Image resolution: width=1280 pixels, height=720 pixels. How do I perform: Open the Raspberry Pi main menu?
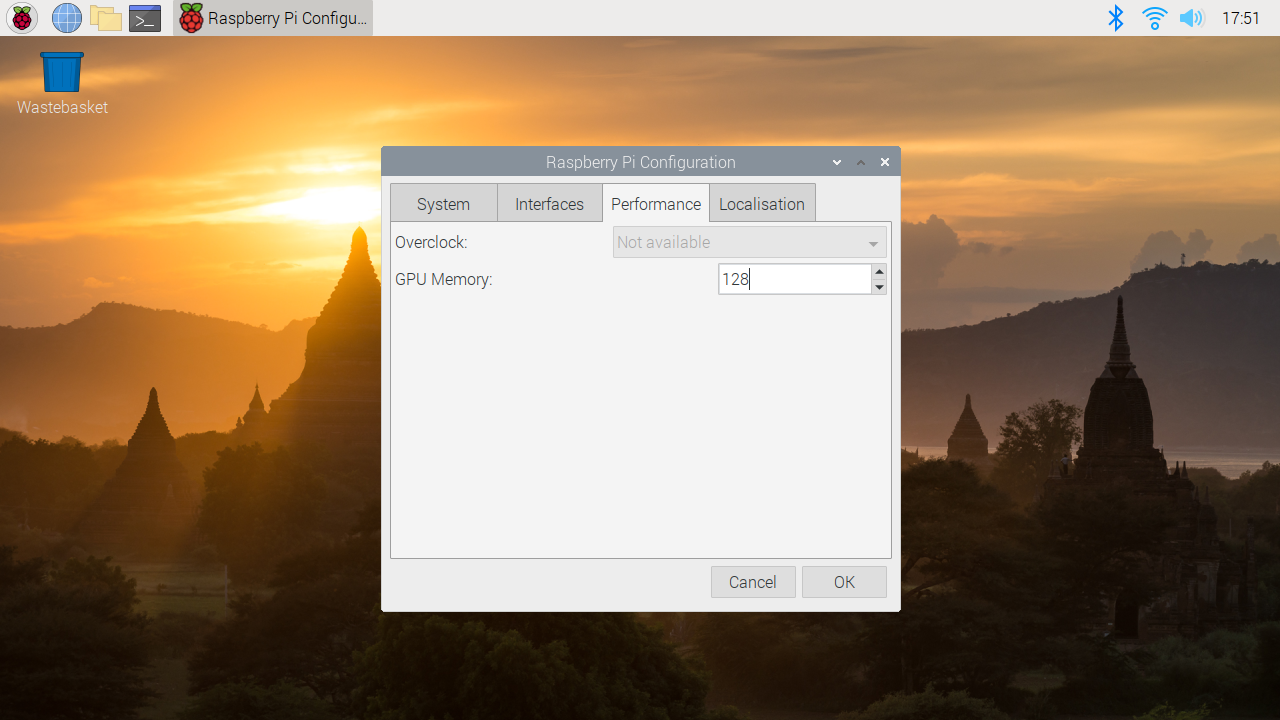22,18
